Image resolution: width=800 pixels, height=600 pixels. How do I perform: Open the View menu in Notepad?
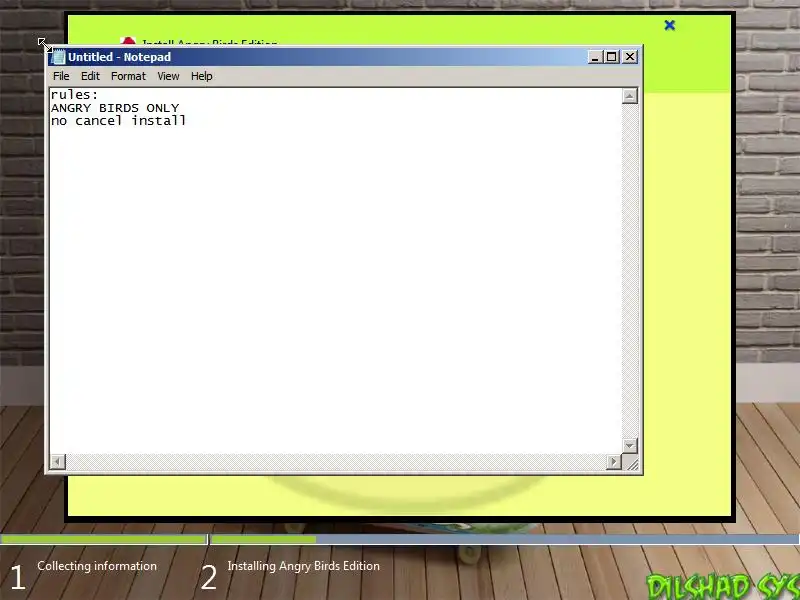click(x=168, y=76)
